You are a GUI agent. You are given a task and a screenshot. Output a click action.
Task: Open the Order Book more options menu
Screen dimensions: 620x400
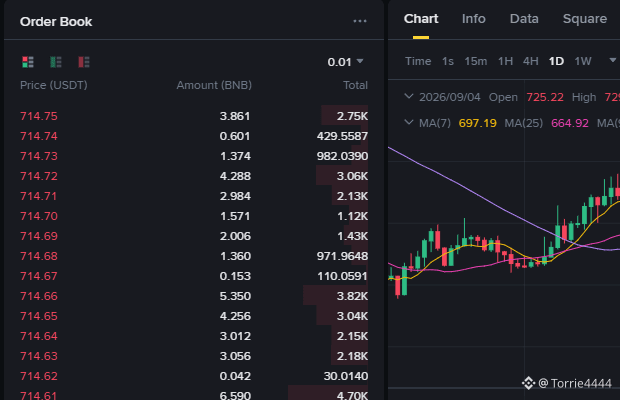pos(360,21)
